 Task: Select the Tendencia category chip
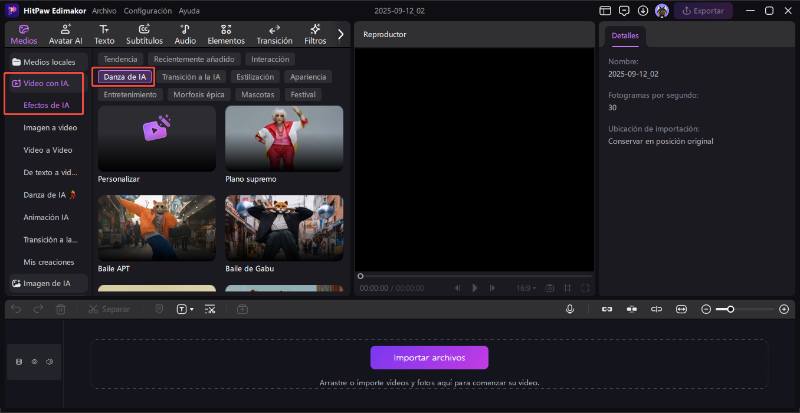coord(120,59)
